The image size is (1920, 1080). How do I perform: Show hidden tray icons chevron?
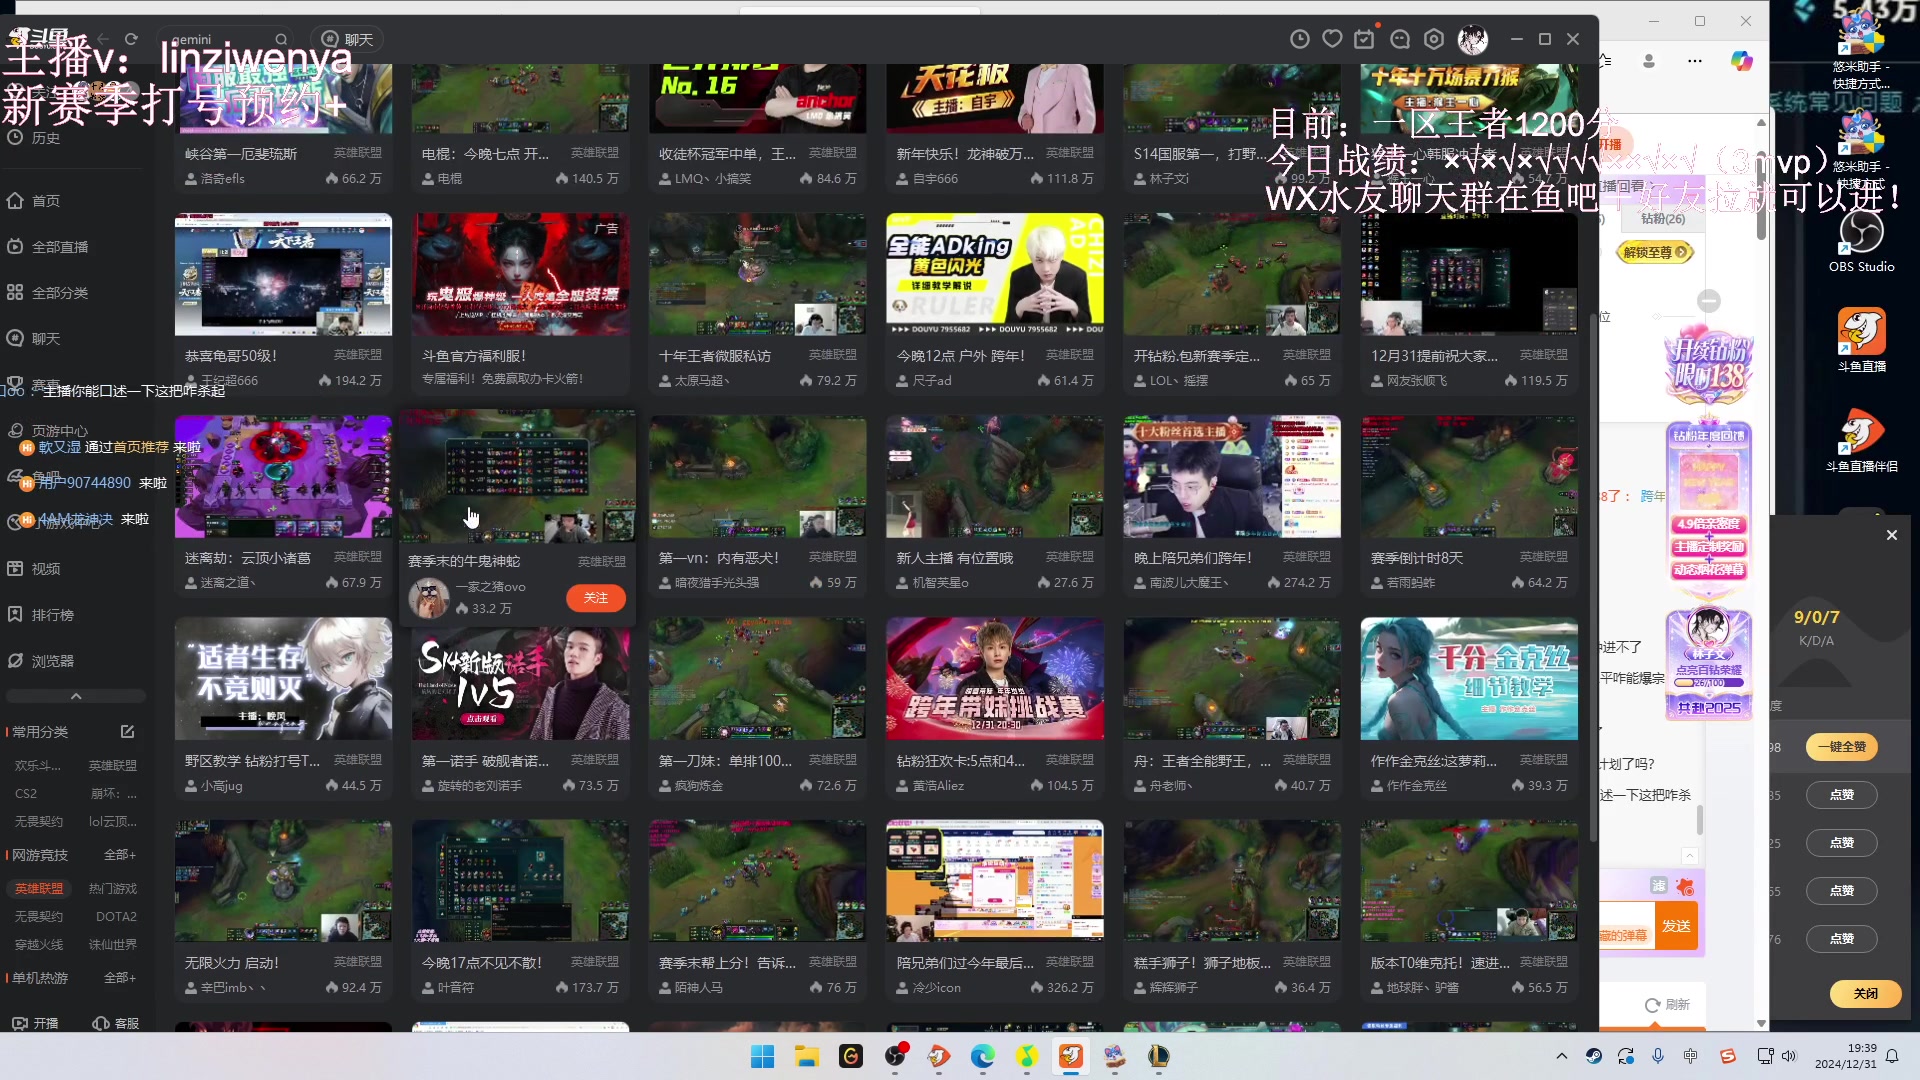point(1561,1056)
